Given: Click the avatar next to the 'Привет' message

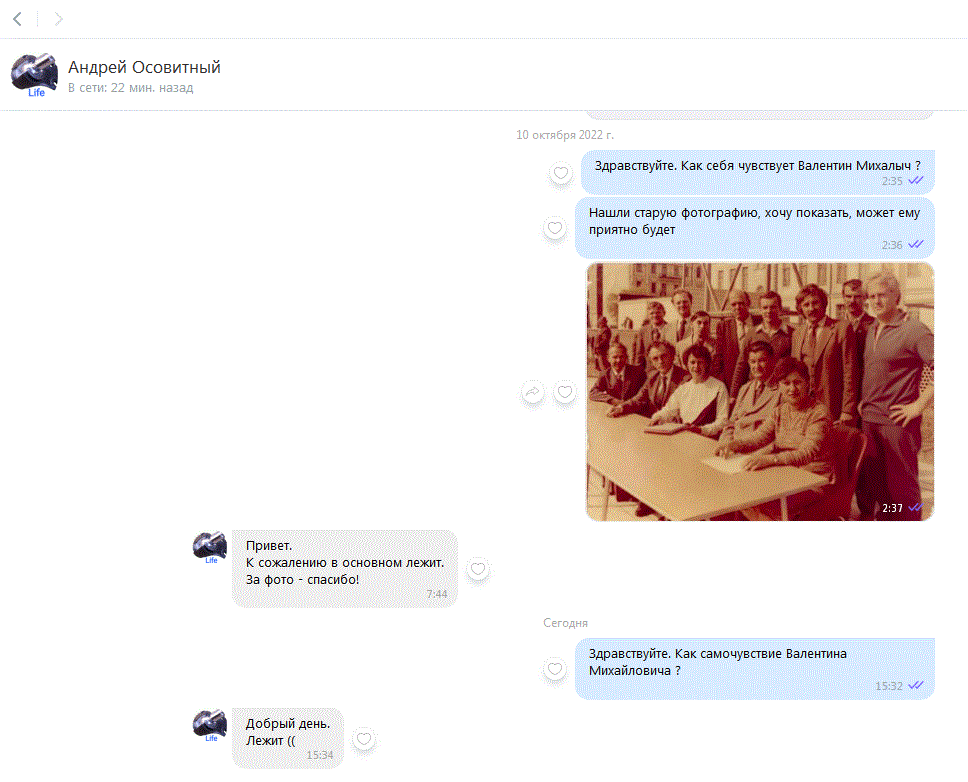Looking at the screenshot, I should pyautogui.click(x=210, y=547).
